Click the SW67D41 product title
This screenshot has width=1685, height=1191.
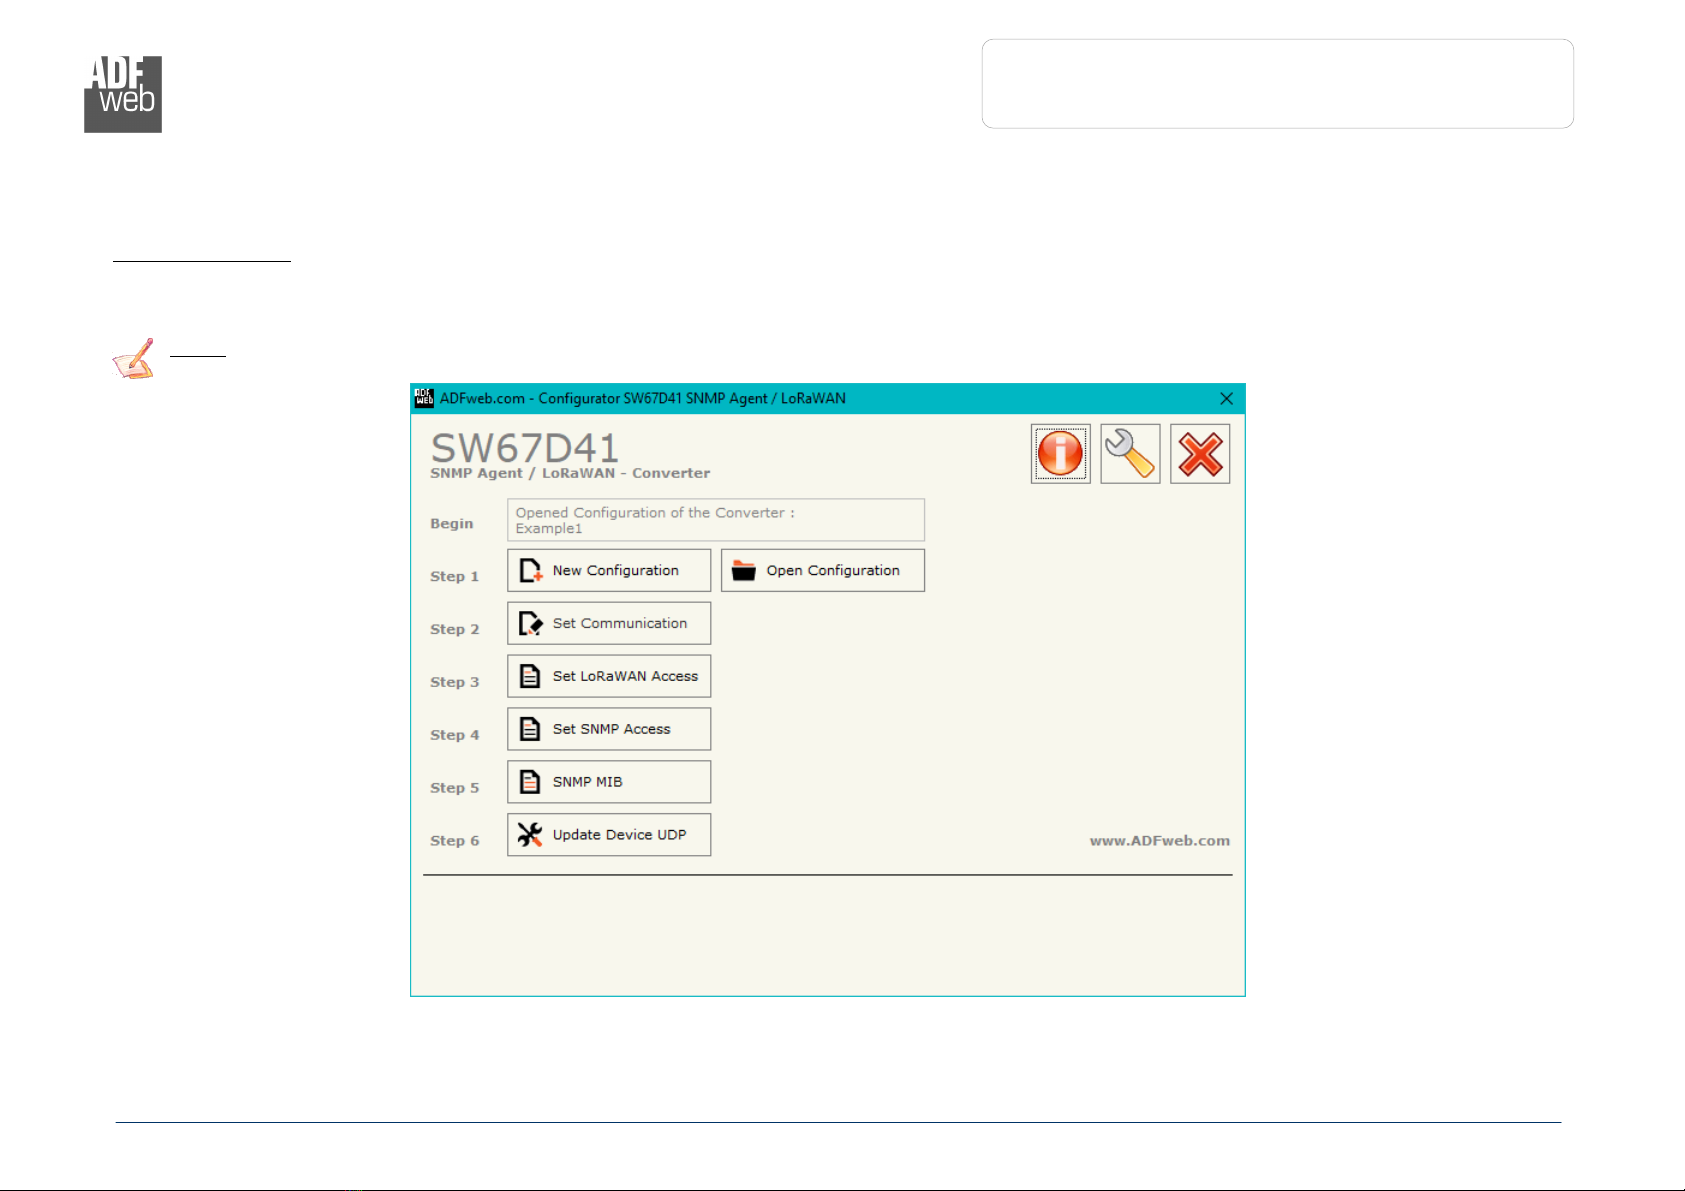(x=525, y=448)
